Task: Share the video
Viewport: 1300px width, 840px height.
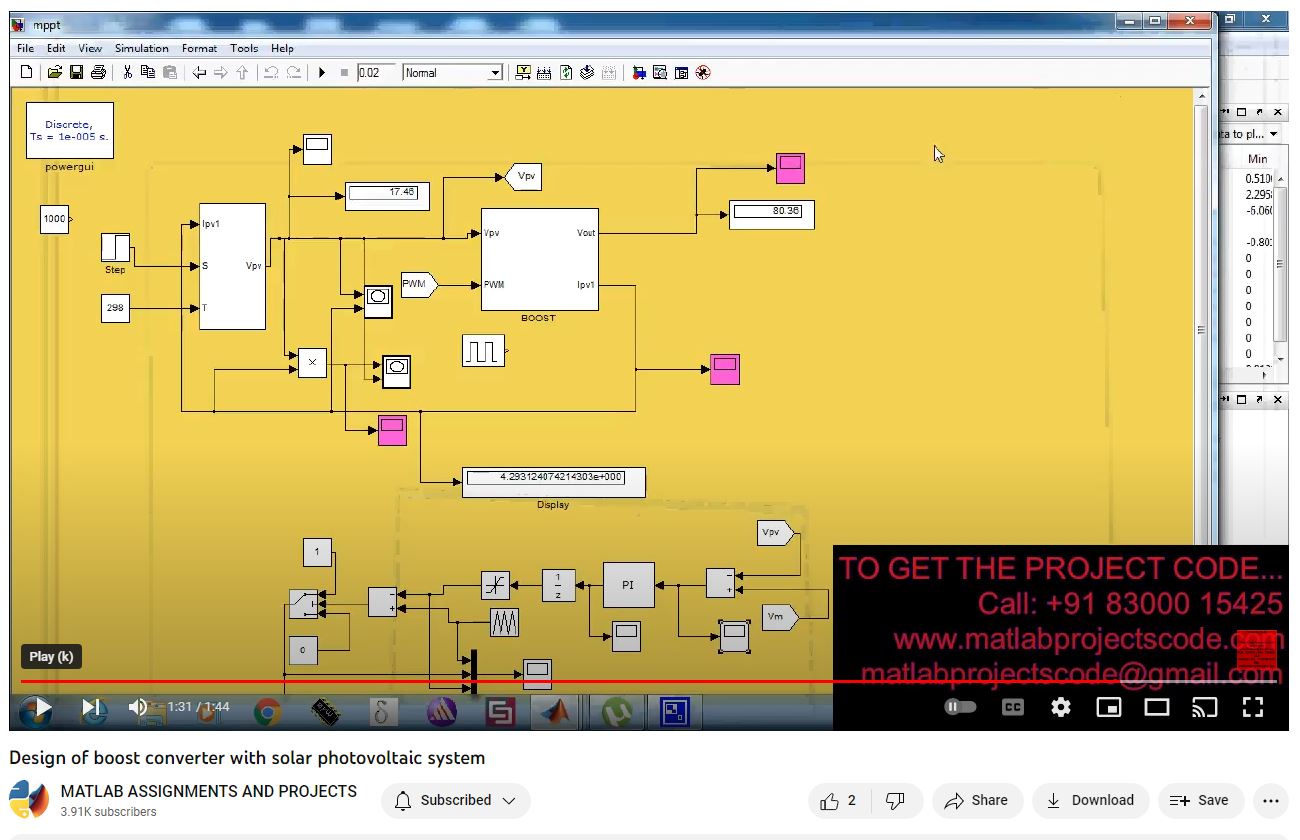Action: [x=976, y=800]
